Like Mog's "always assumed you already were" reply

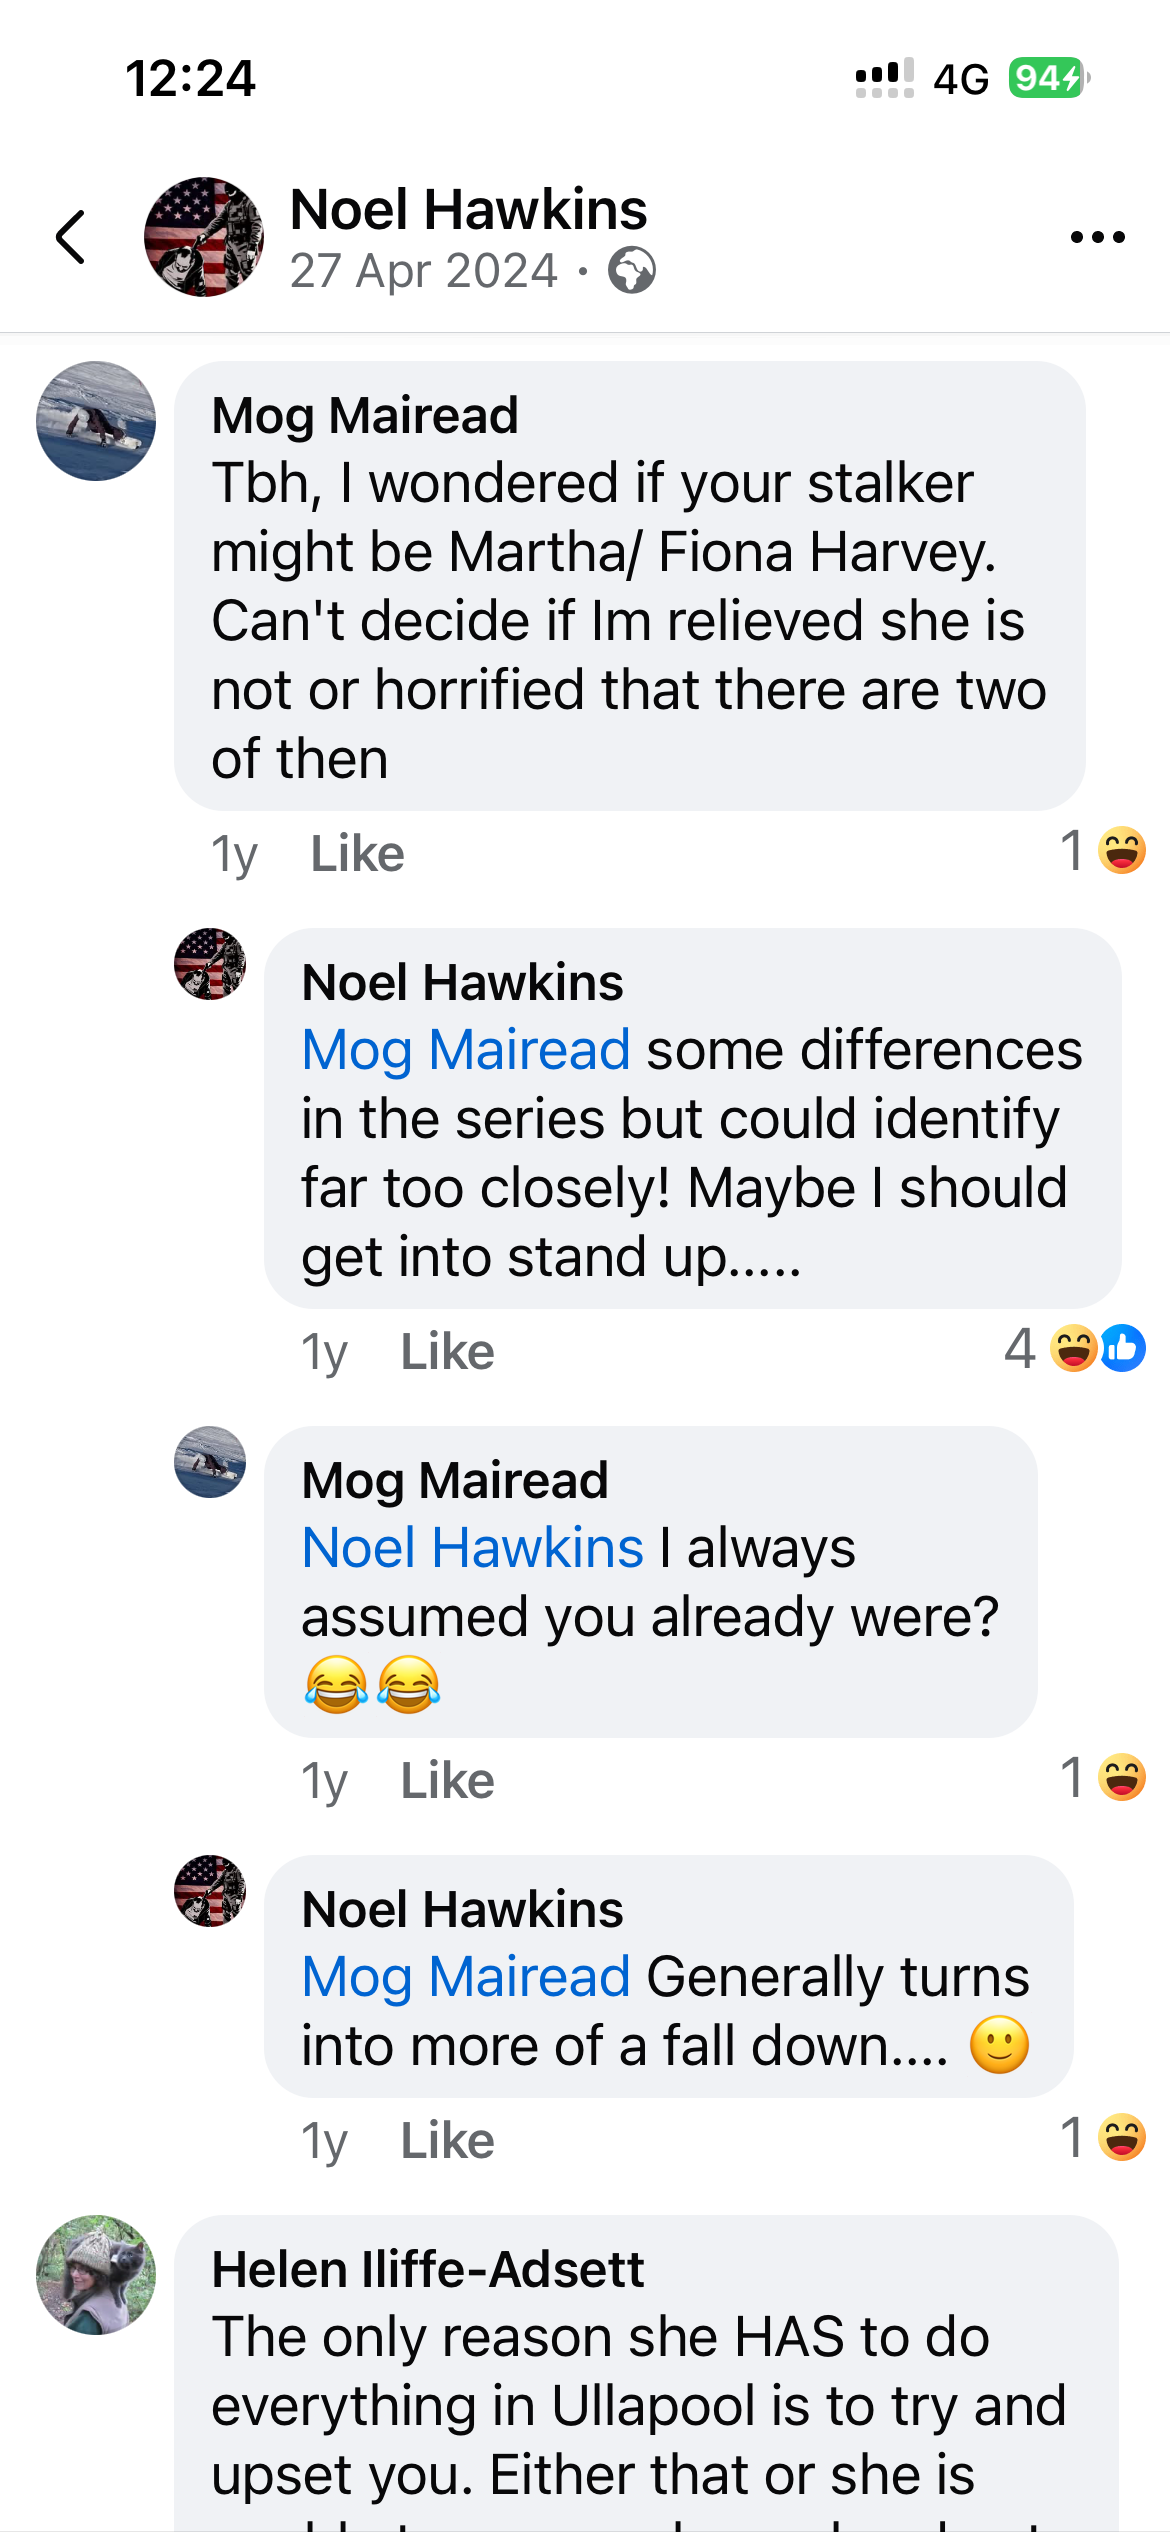click(447, 1781)
